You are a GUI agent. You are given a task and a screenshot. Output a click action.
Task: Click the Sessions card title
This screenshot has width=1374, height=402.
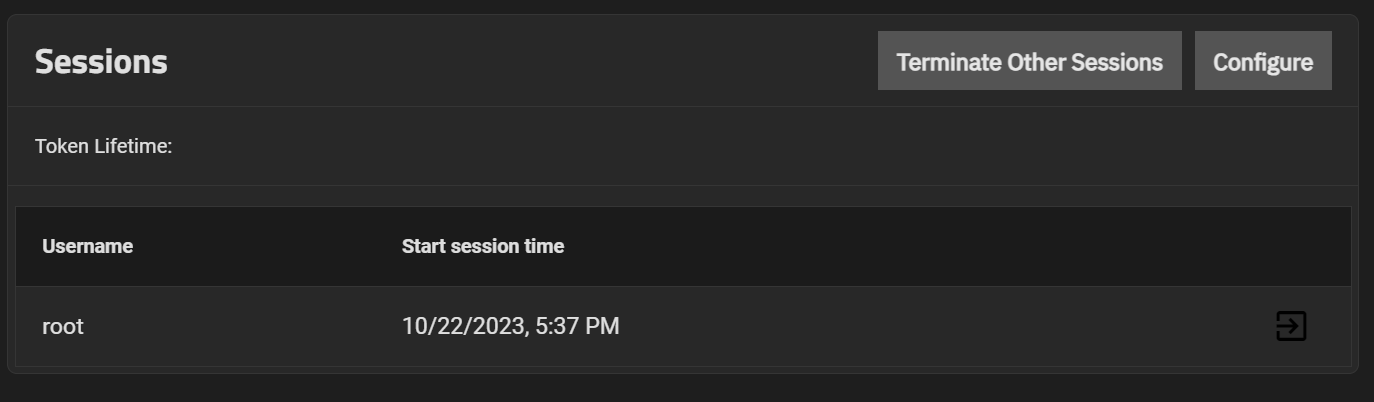click(x=101, y=62)
